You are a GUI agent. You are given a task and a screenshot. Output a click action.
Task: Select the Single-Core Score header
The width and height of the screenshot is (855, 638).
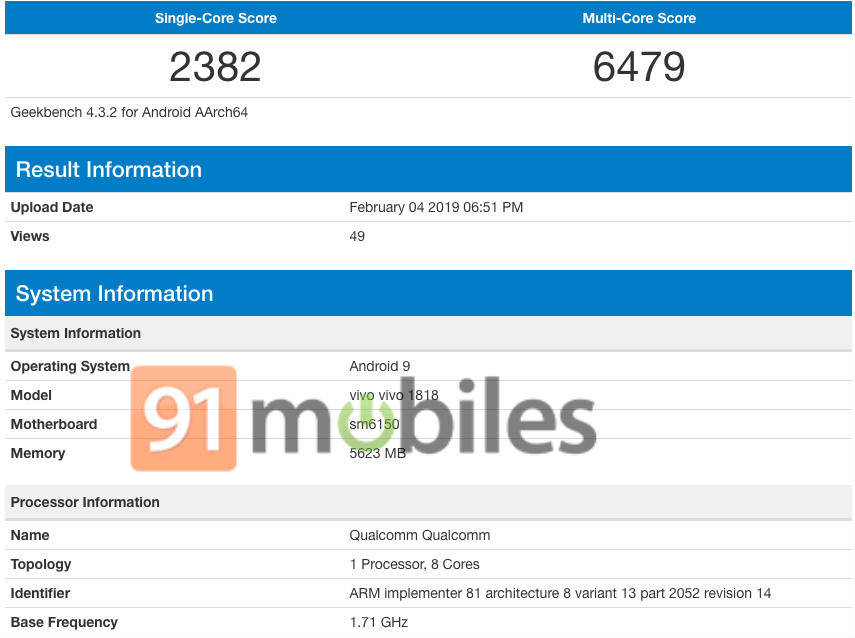click(x=215, y=17)
